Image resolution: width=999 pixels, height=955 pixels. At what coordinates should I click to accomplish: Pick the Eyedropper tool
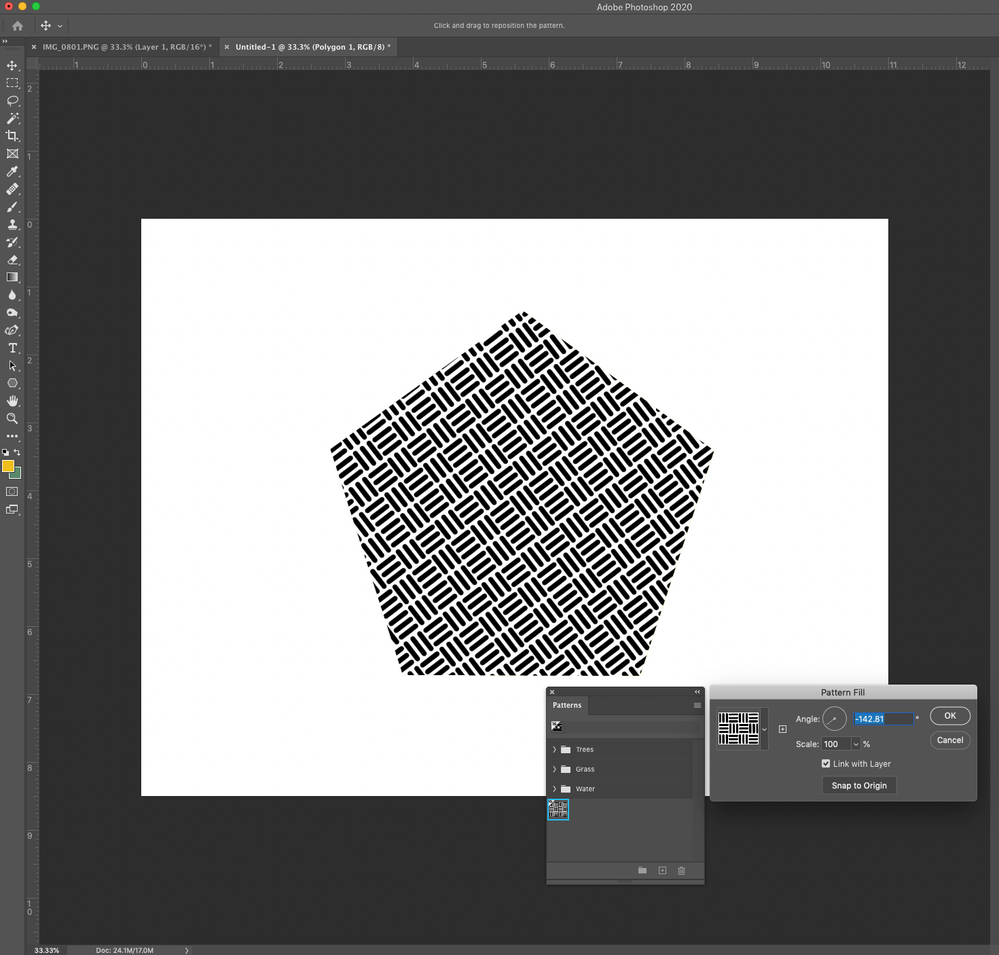(x=12, y=172)
